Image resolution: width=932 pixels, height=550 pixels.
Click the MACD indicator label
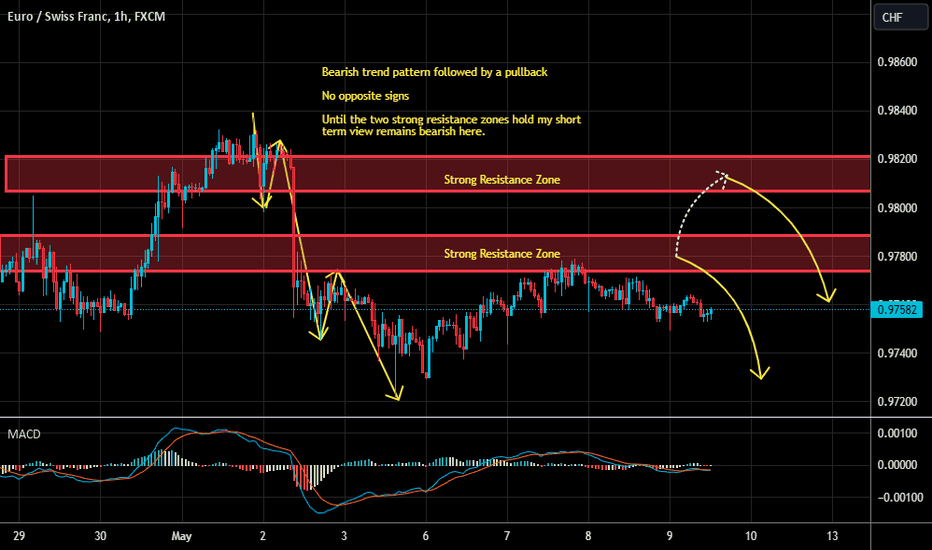[24, 434]
